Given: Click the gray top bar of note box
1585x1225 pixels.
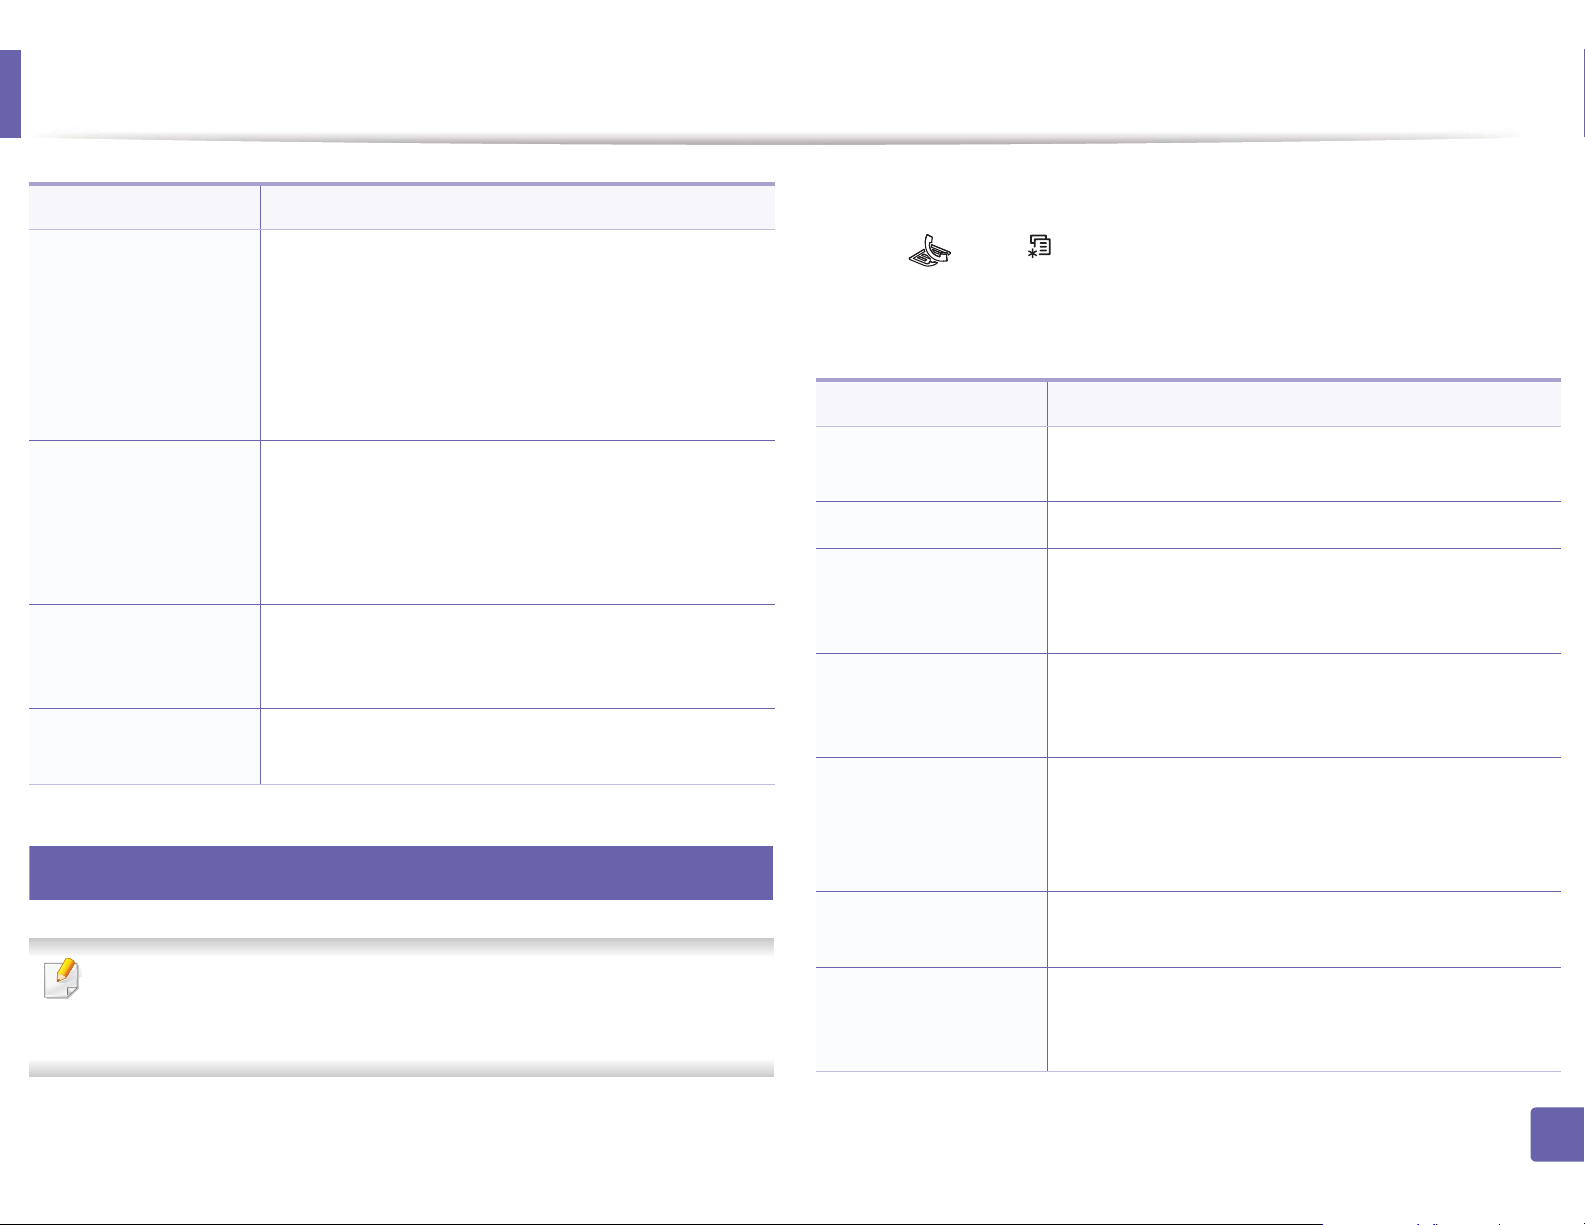Looking at the screenshot, I should pyautogui.click(x=401, y=946).
